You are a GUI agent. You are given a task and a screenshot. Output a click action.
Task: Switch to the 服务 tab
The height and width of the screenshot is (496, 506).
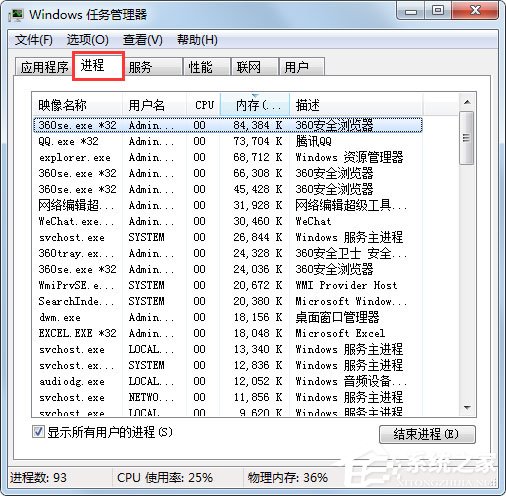coord(154,67)
